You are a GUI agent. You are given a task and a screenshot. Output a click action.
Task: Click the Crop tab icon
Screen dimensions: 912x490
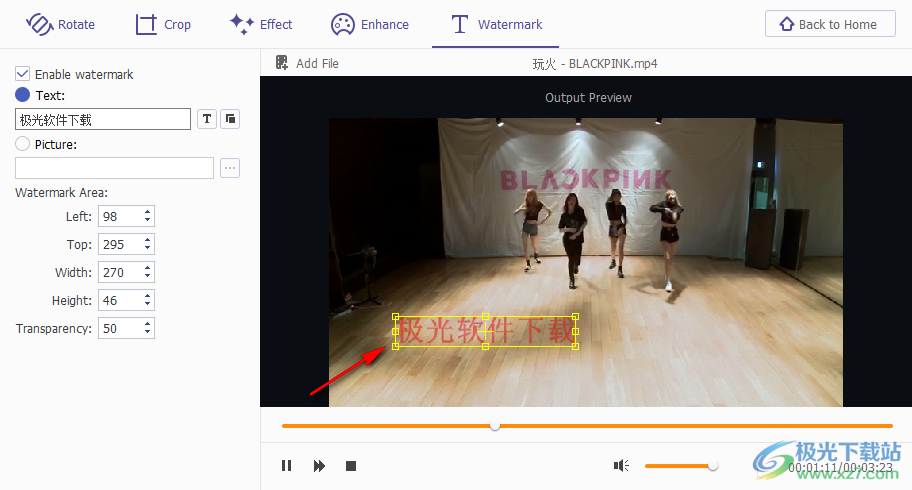coord(146,24)
